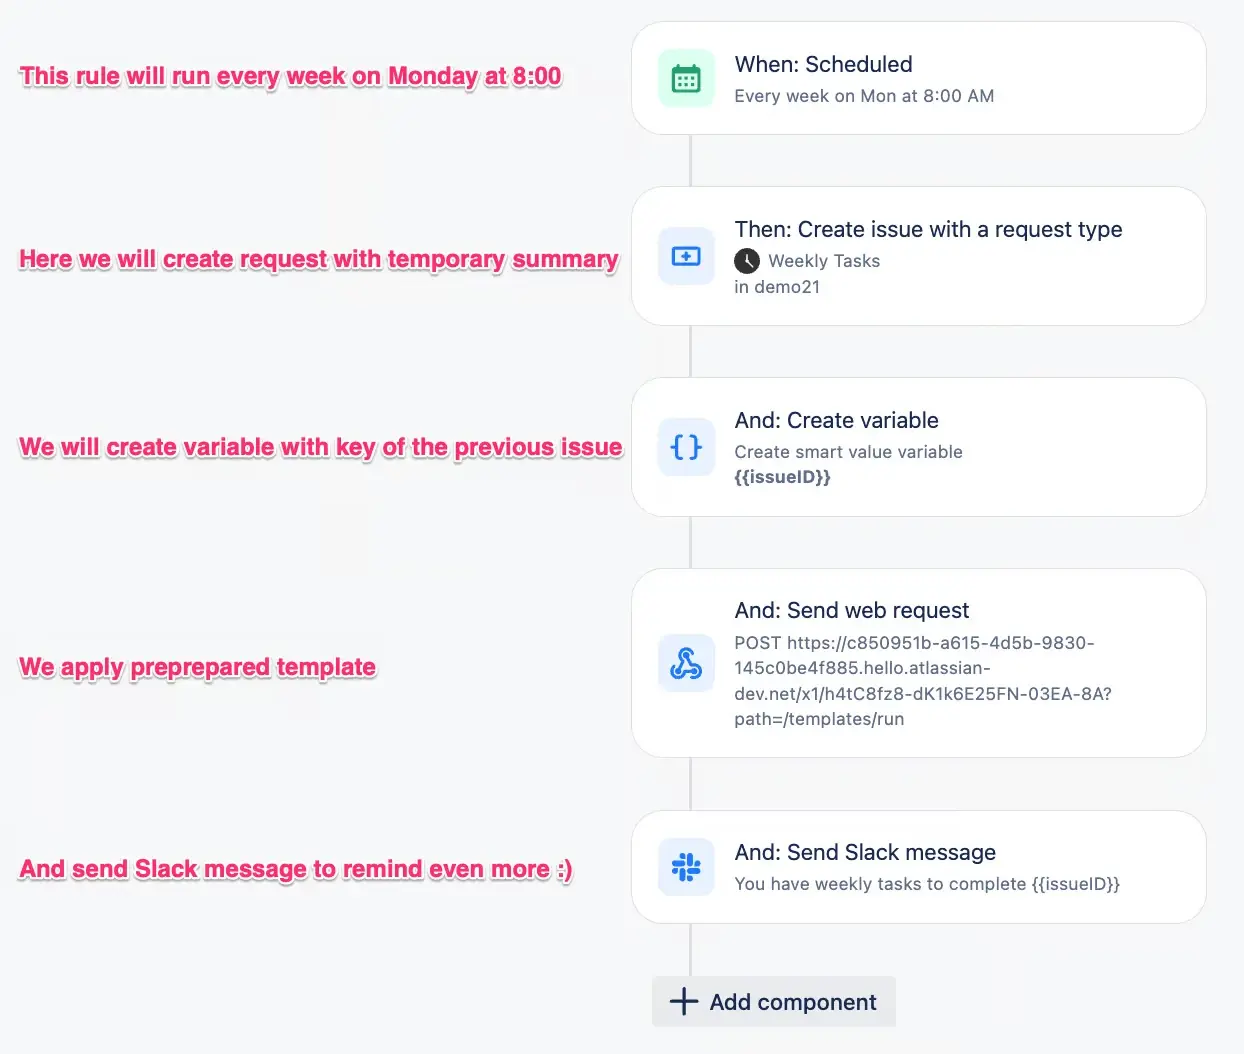Select the Send web request webhook icon

tap(686, 663)
